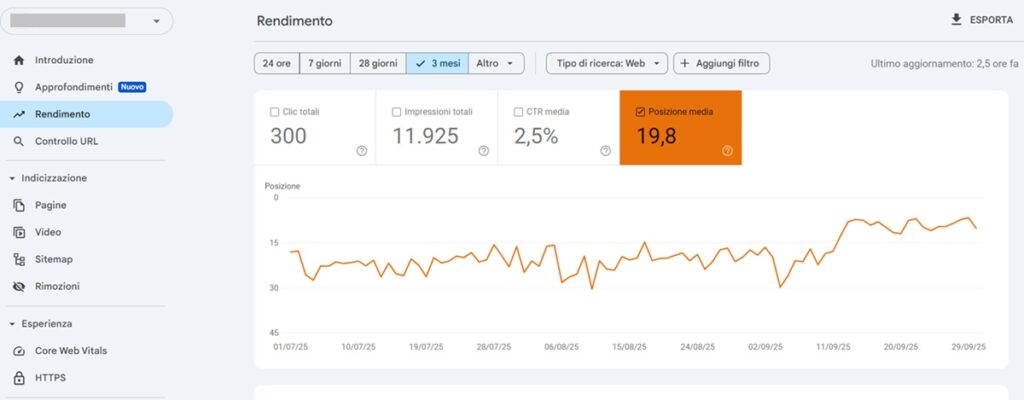This screenshot has width=1024, height=400.
Task: Collapse the Indicizzazione section
Action: tap(12, 178)
